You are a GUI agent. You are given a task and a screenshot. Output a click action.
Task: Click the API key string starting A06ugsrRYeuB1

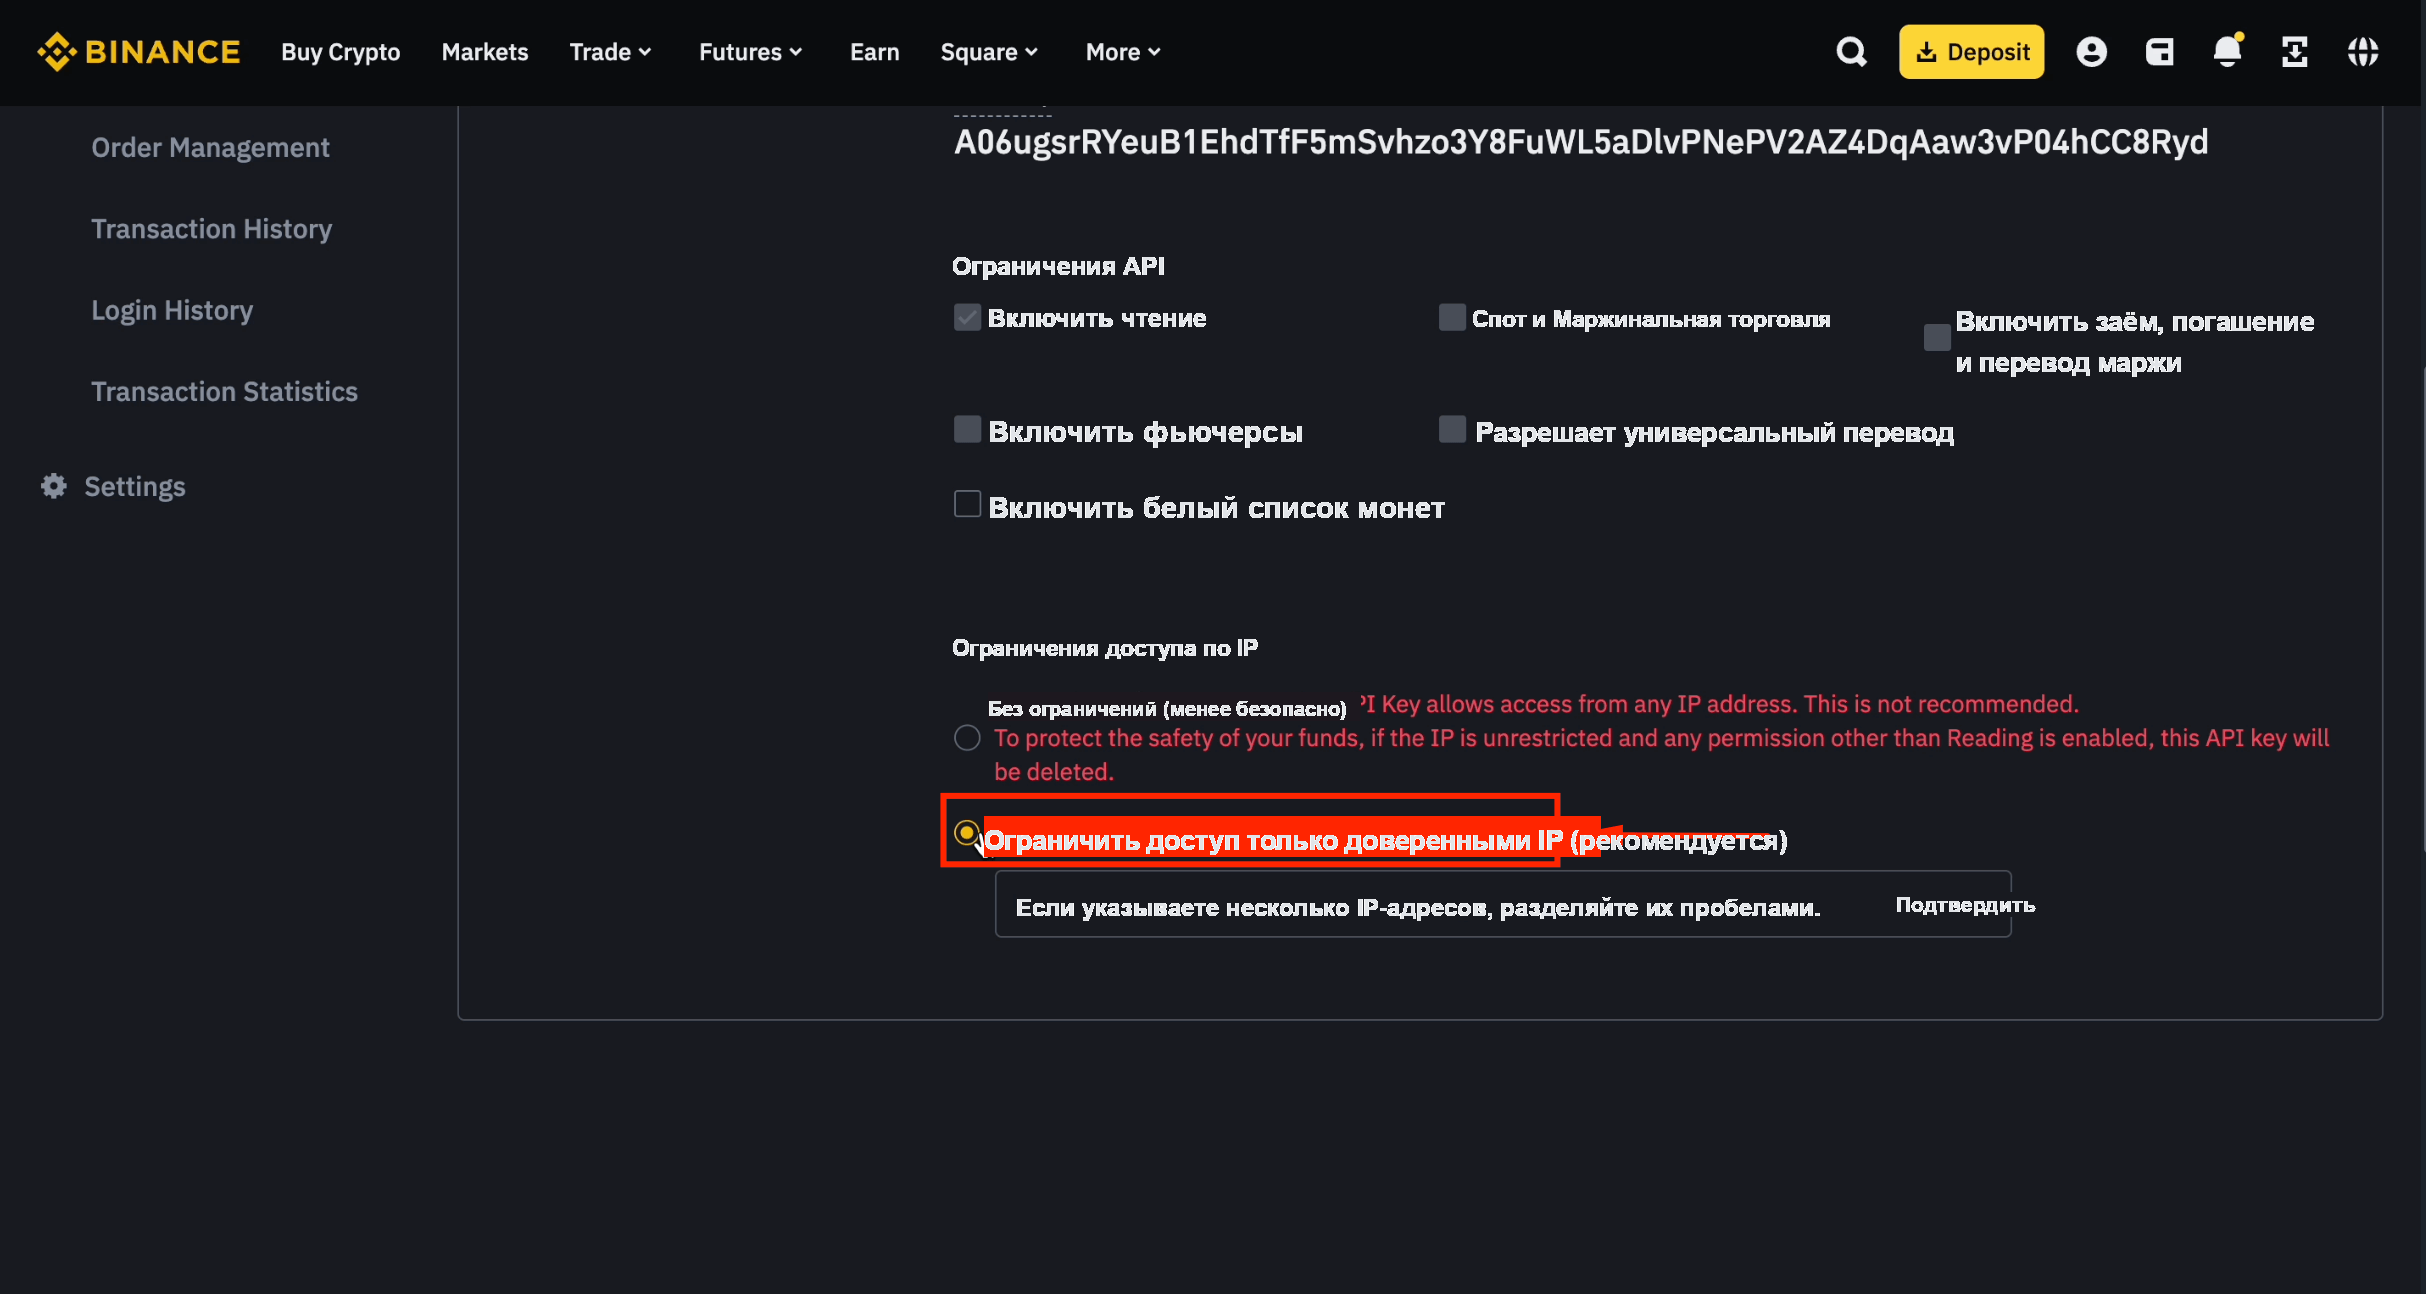point(1581,142)
